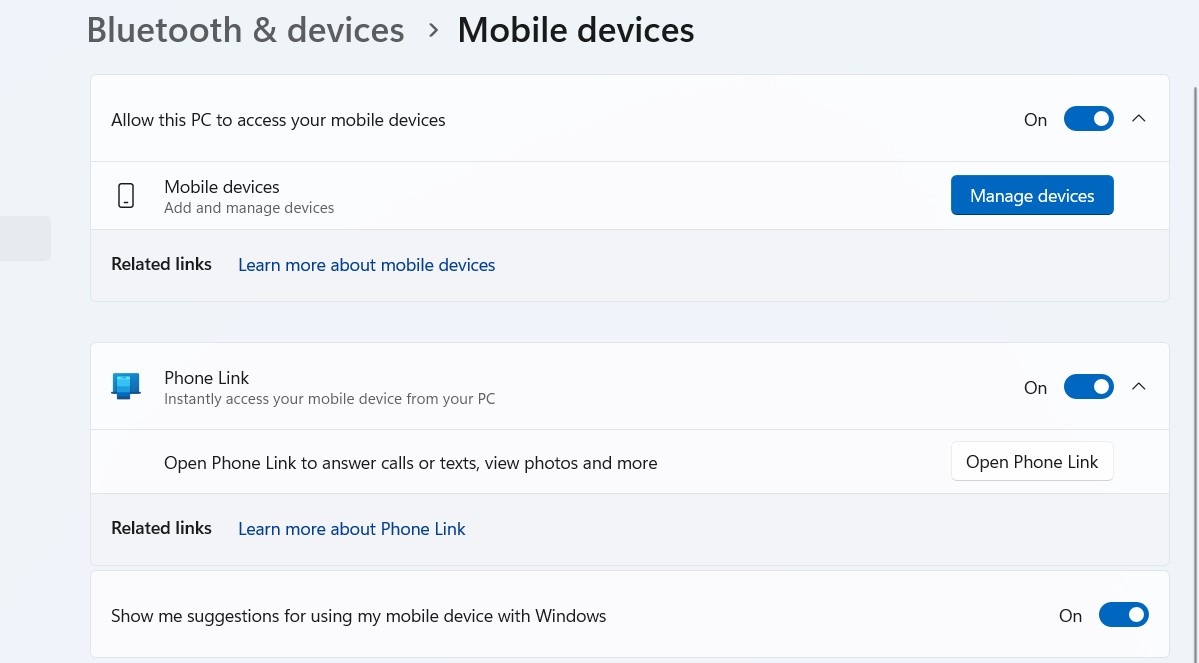Turn off PC access to mobile devices
The image size is (1199, 663).
1088,119
